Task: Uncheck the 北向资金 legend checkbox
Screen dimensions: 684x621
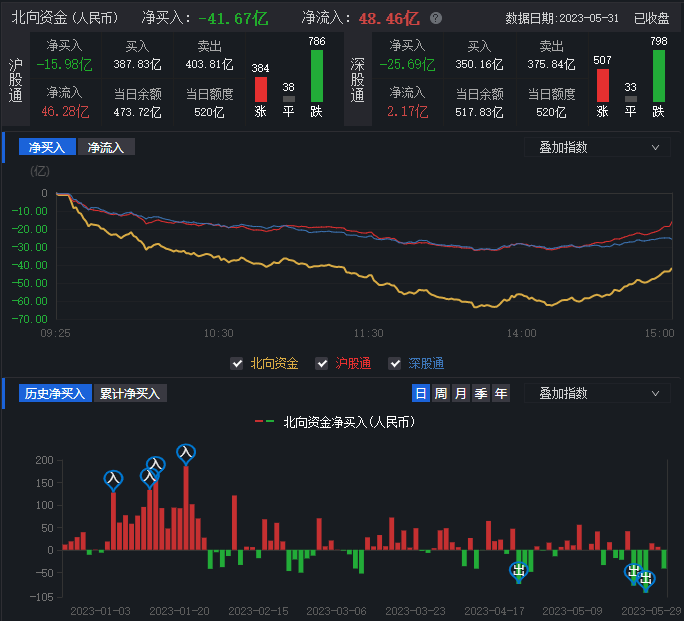Action: pyautogui.click(x=237, y=364)
